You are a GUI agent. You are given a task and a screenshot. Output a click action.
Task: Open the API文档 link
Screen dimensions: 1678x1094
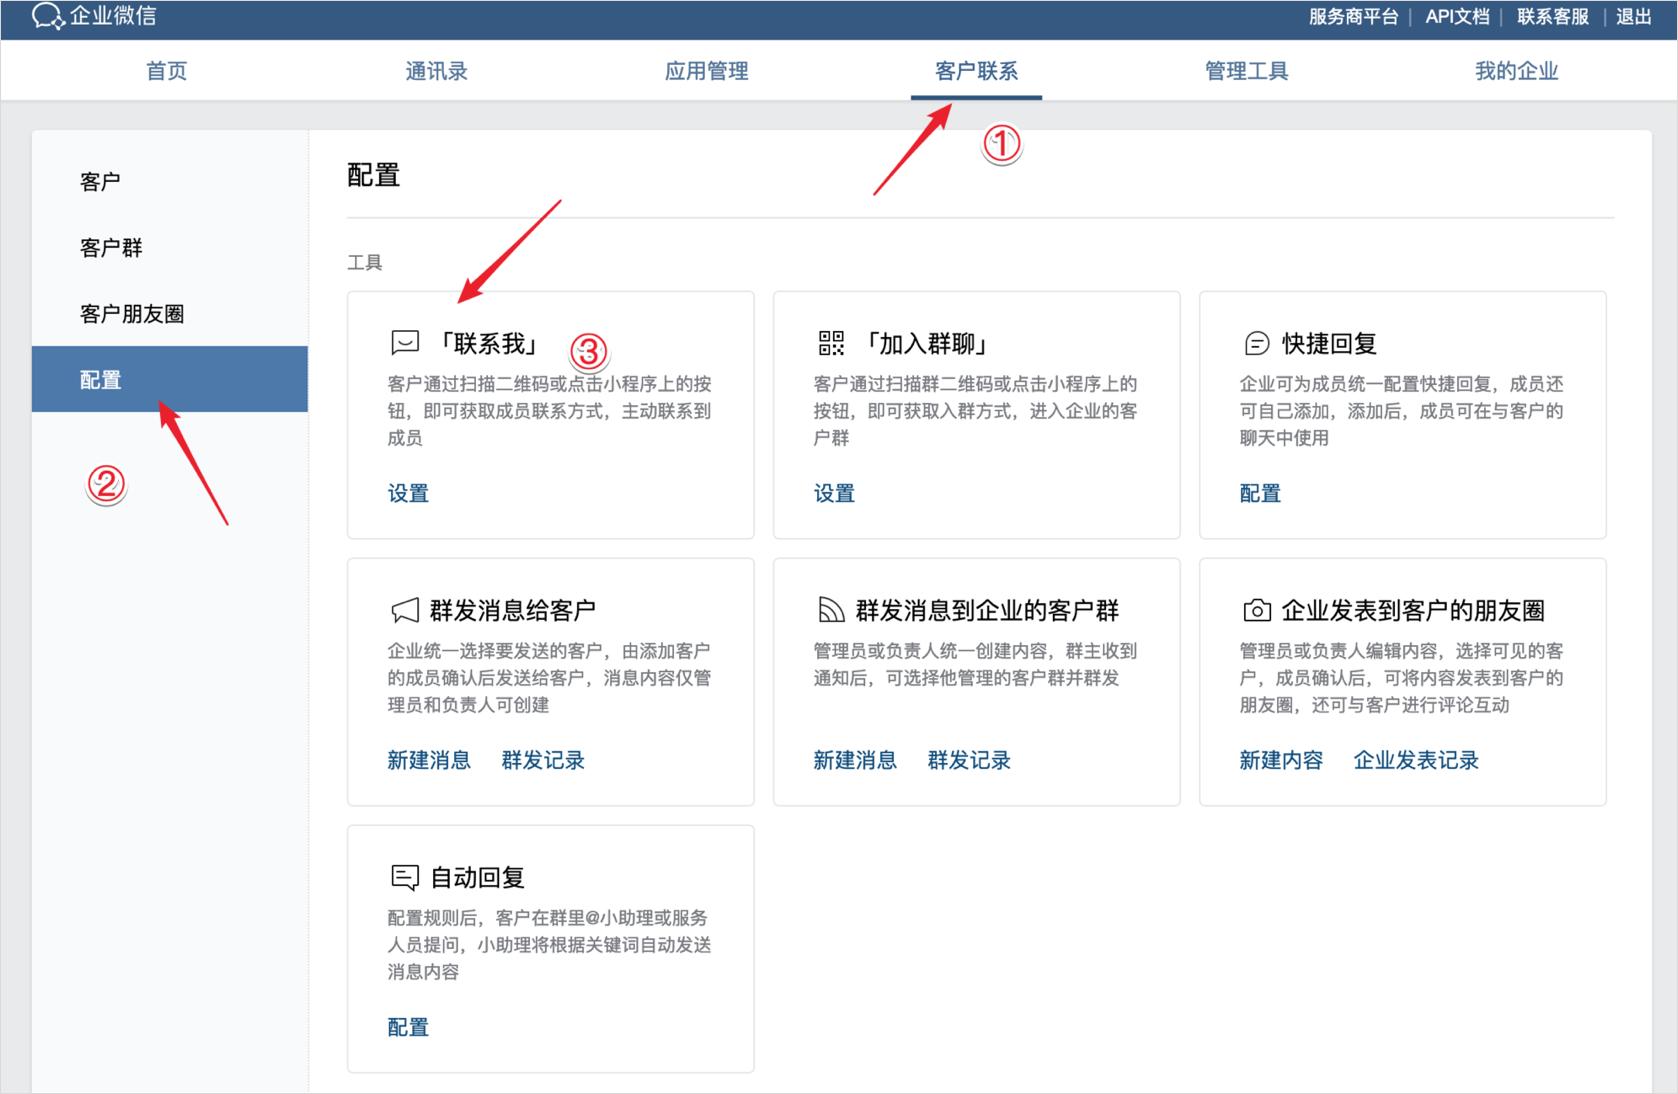pyautogui.click(x=1457, y=16)
